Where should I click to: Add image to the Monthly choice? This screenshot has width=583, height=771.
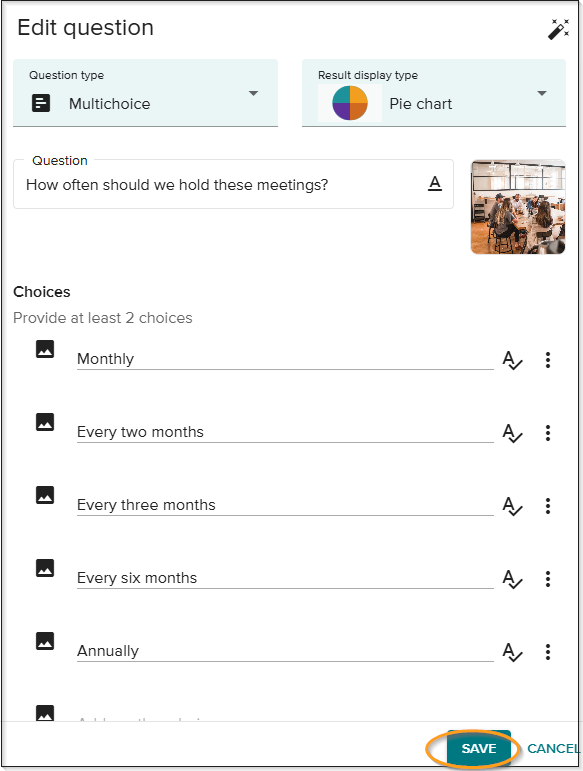tap(45, 349)
